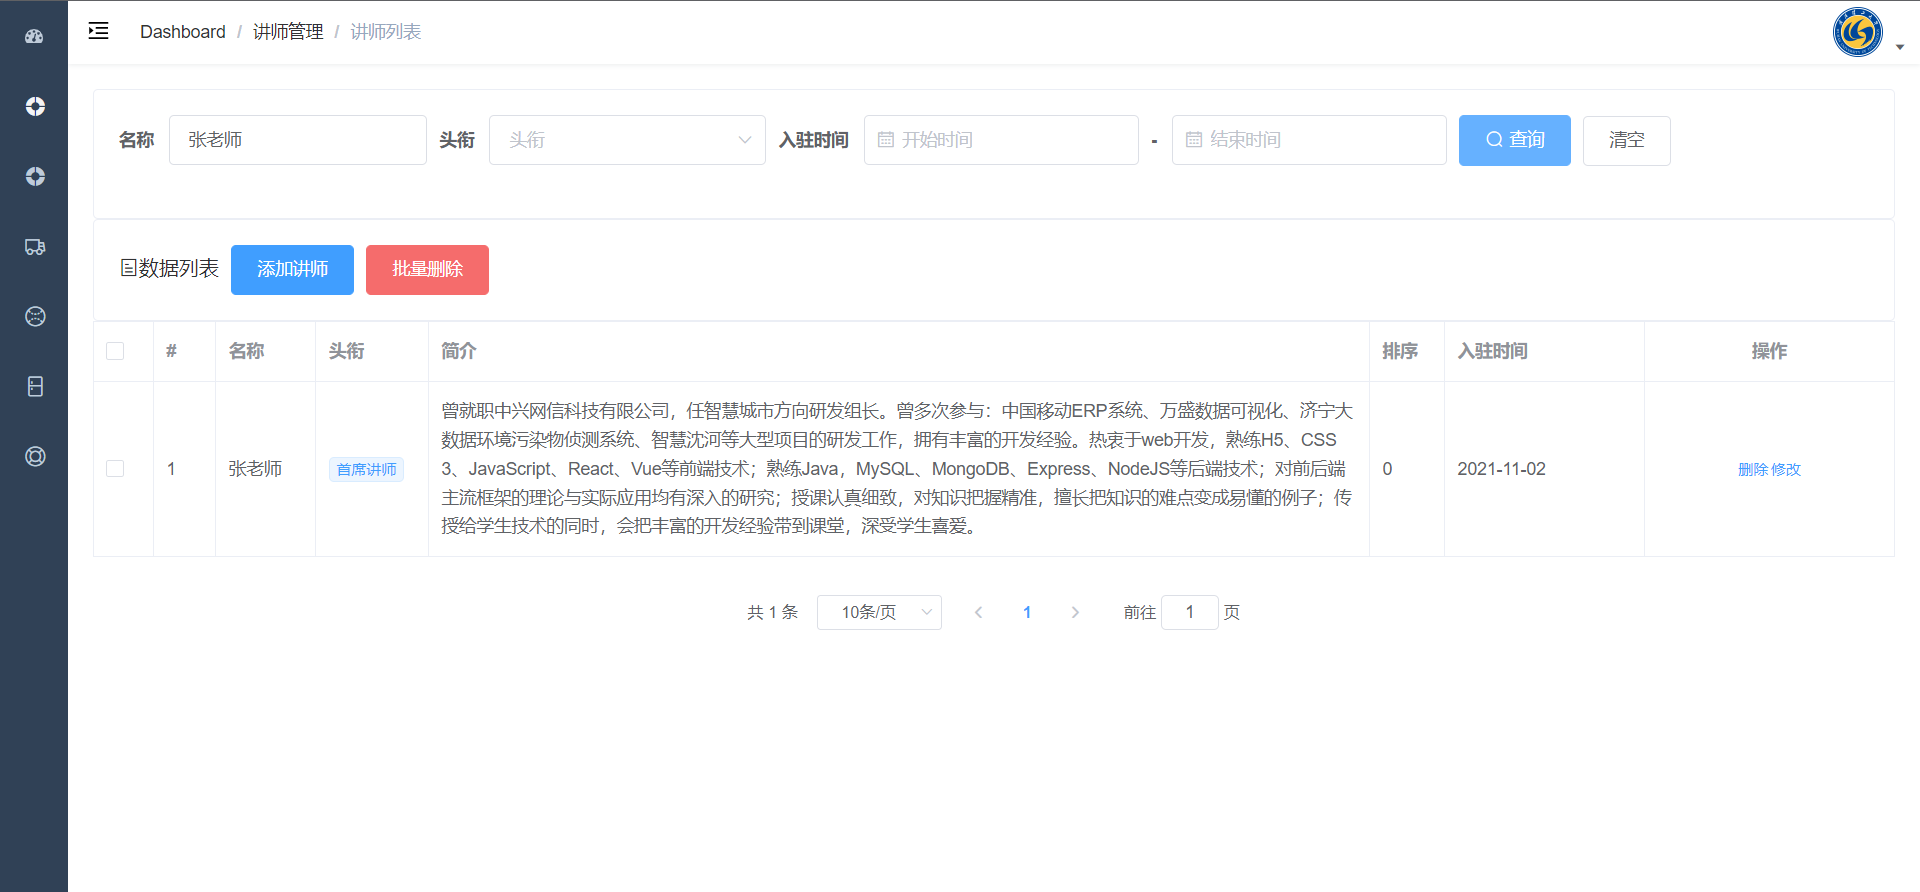1920x892 pixels.
Task: Open the 10条/页 page size dropdown
Action: 879,612
